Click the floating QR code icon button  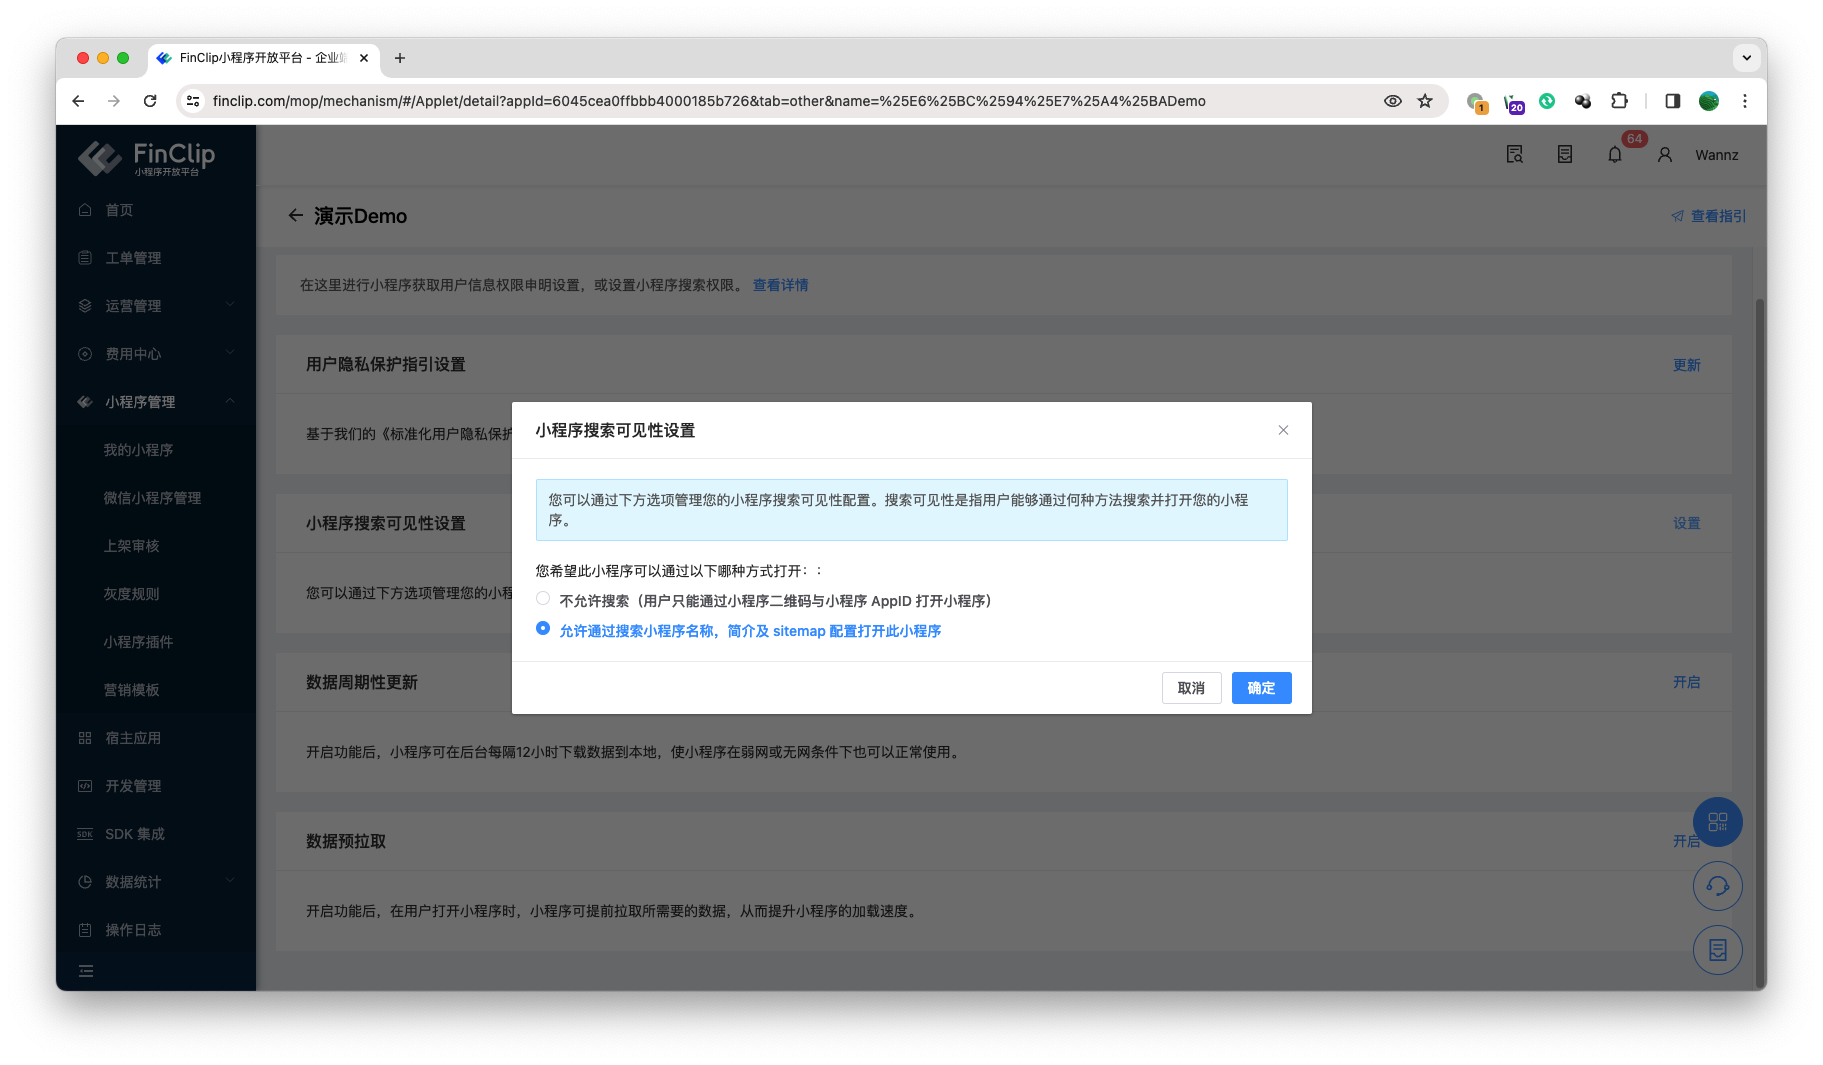pyautogui.click(x=1717, y=822)
